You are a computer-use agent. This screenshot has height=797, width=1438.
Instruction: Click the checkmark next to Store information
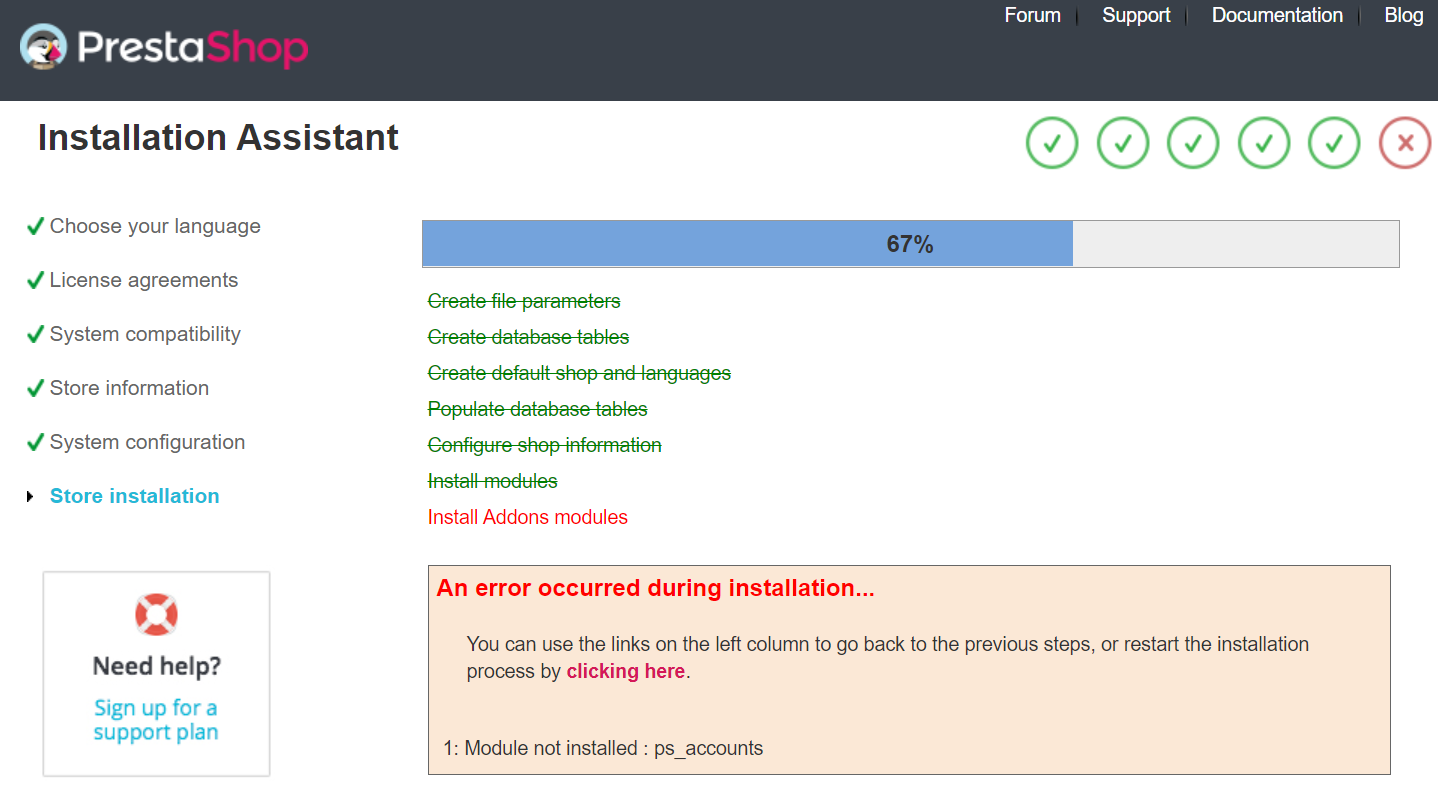pyautogui.click(x=34, y=387)
